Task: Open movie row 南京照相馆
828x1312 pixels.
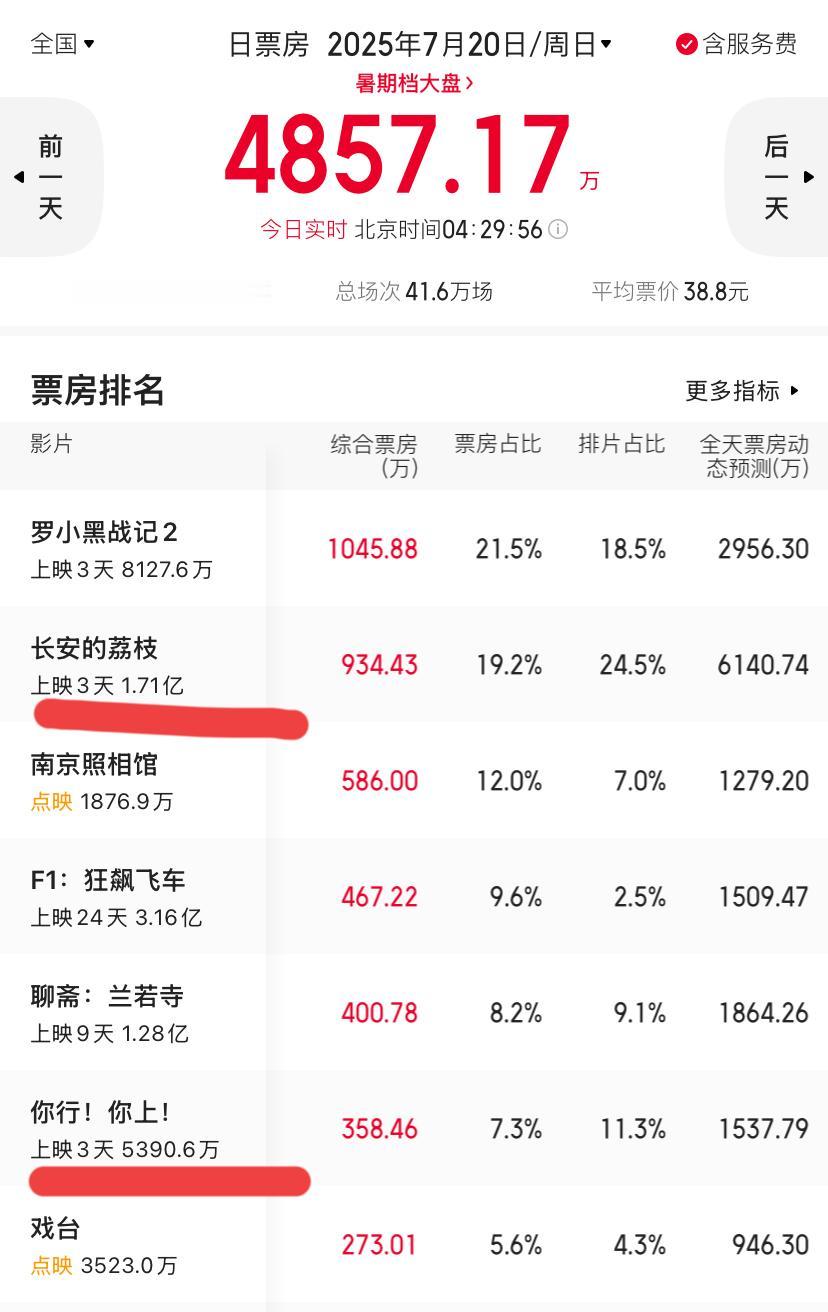Action: coord(414,780)
